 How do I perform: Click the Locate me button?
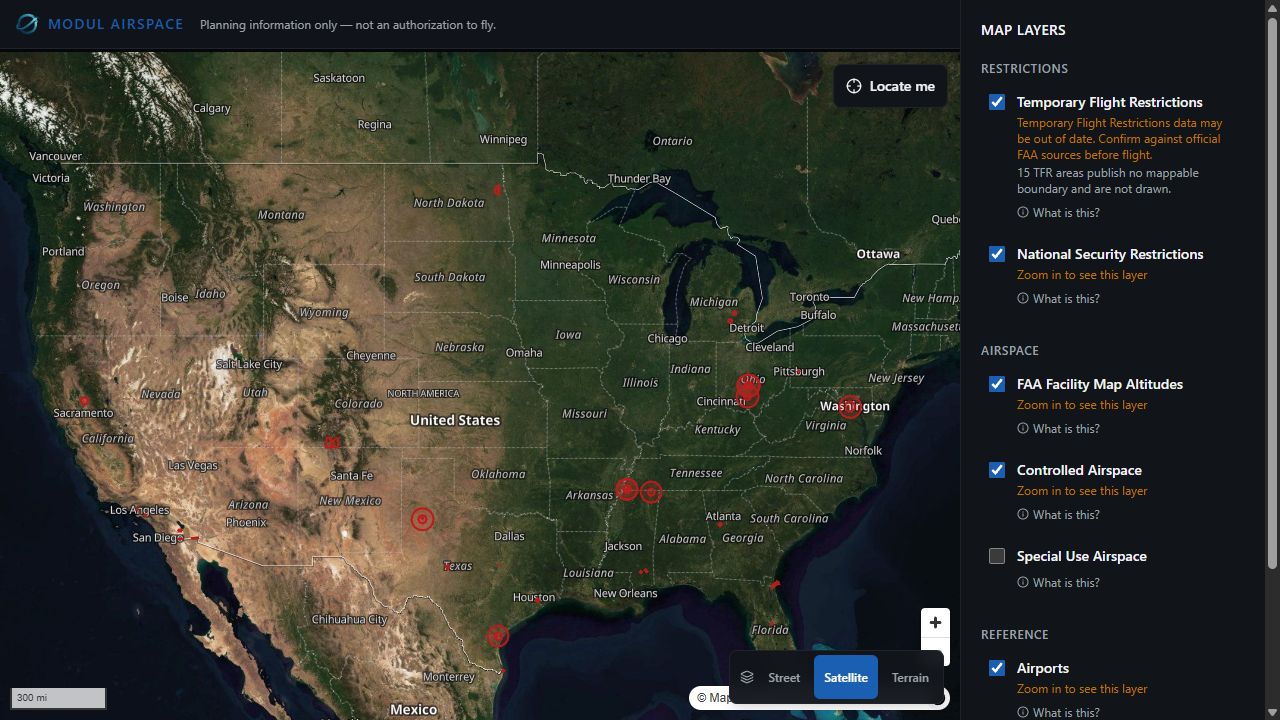coord(890,86)
